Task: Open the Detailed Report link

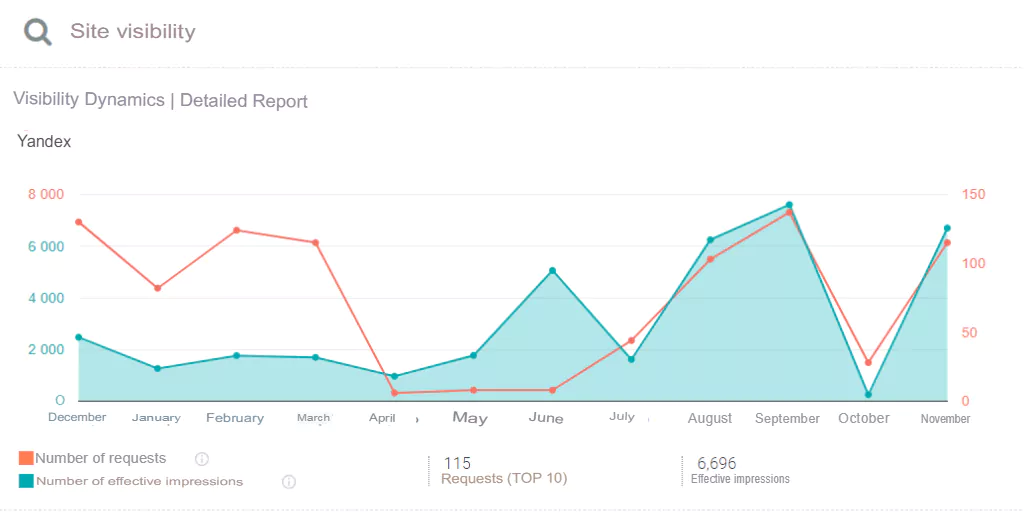Action: coord(244,101)
